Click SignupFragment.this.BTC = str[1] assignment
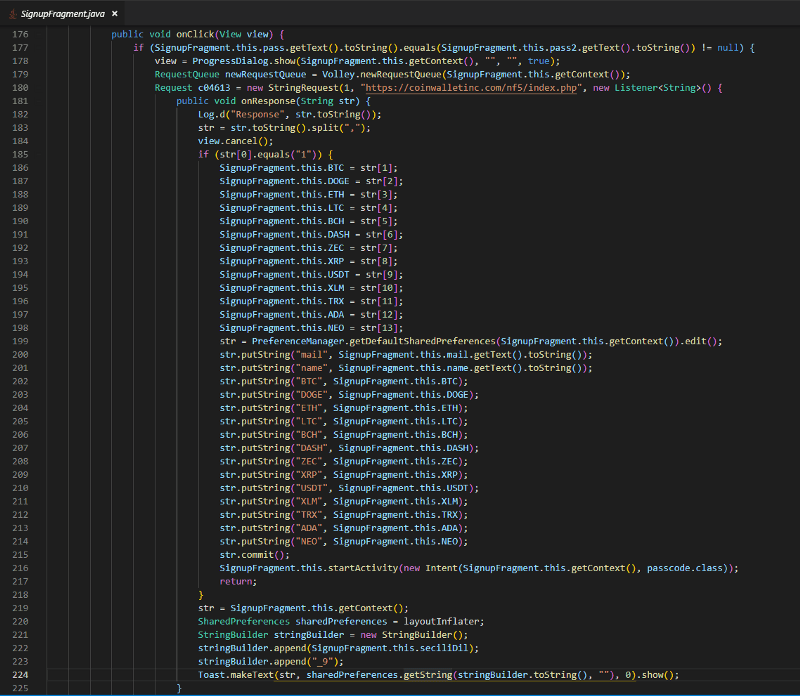Image resolution: width=800 pixels, height=696 pixels. pos(308,168)
